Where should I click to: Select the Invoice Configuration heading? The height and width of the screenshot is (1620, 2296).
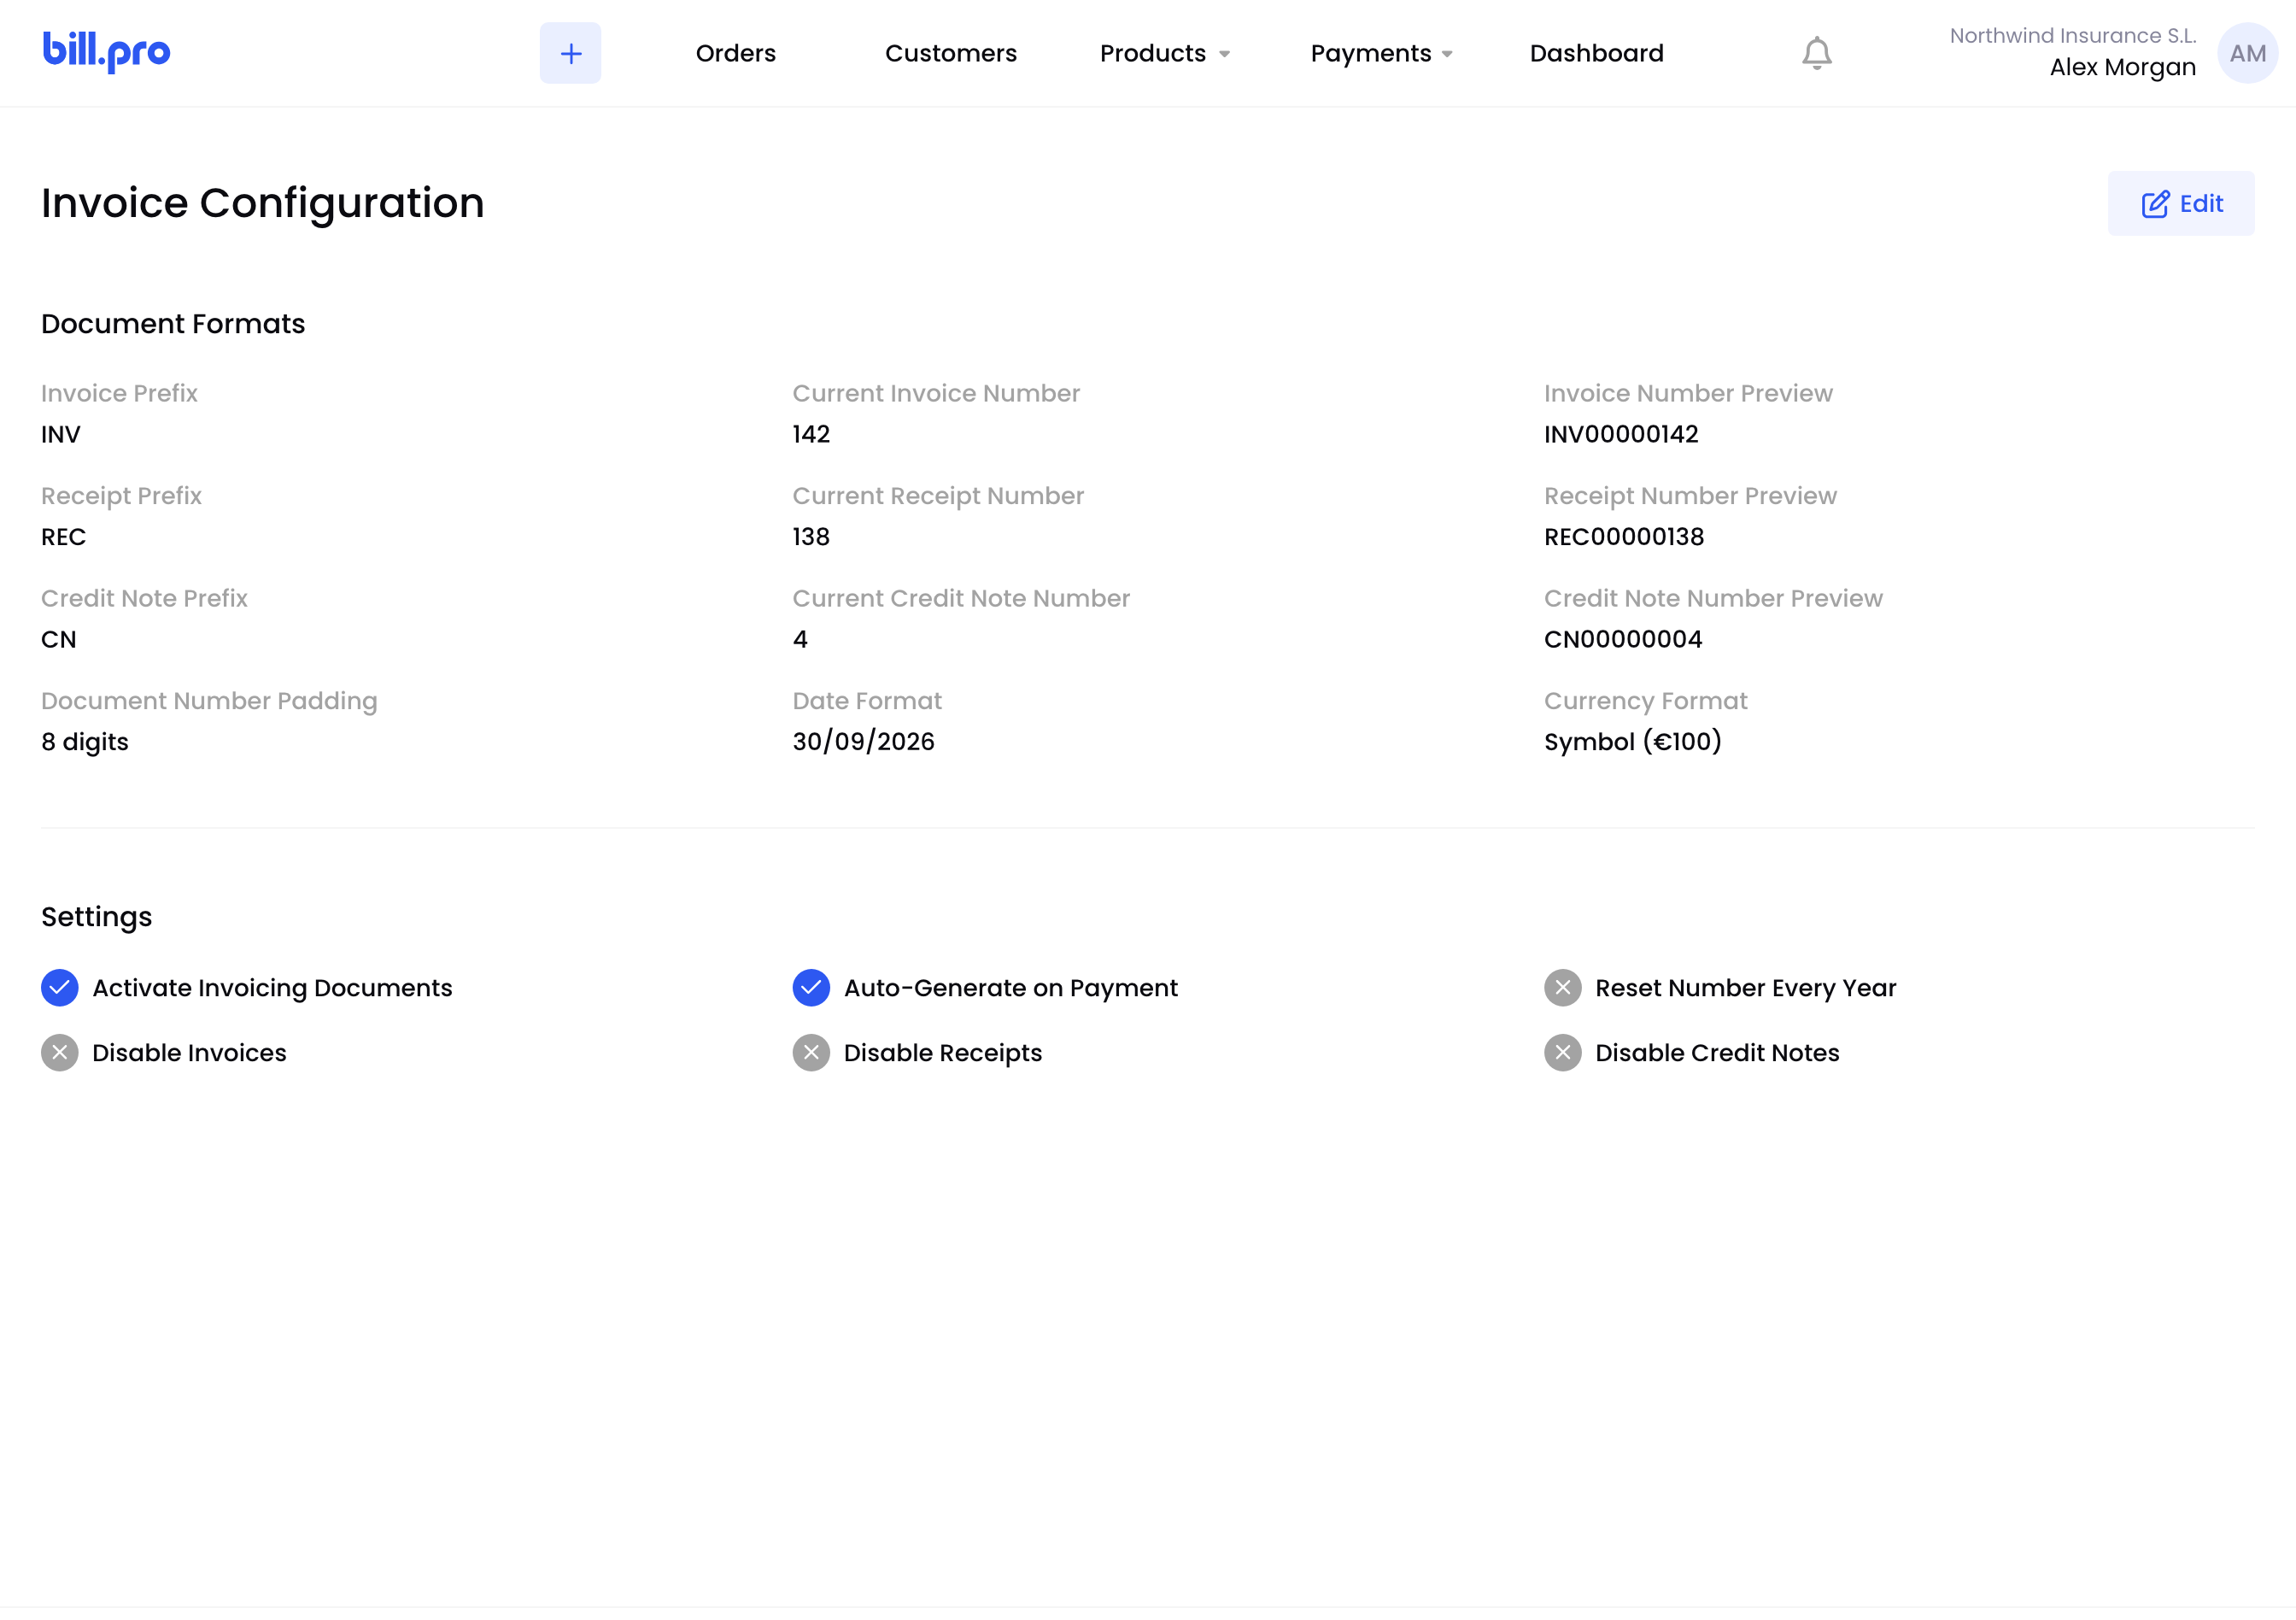pos(262,203)
